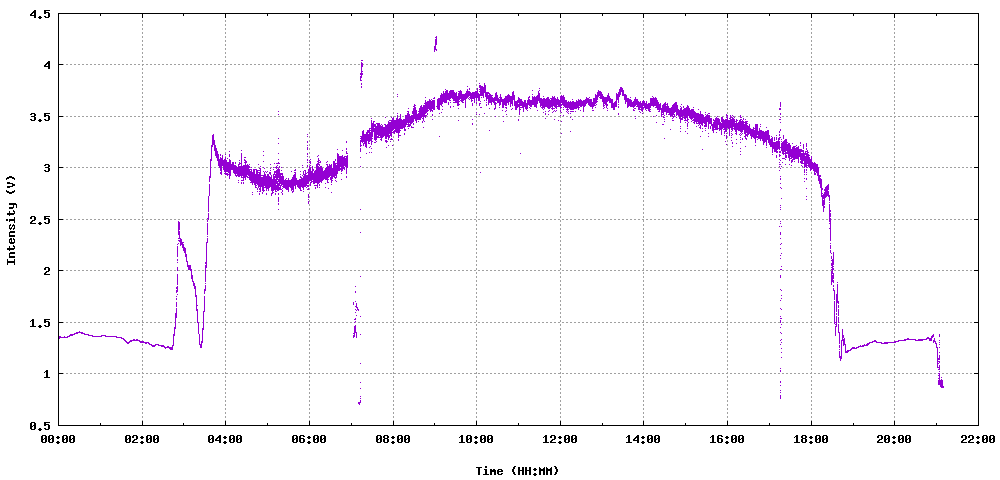Click the 'Intensity (V)' y-axis title

tap(11, 219)
